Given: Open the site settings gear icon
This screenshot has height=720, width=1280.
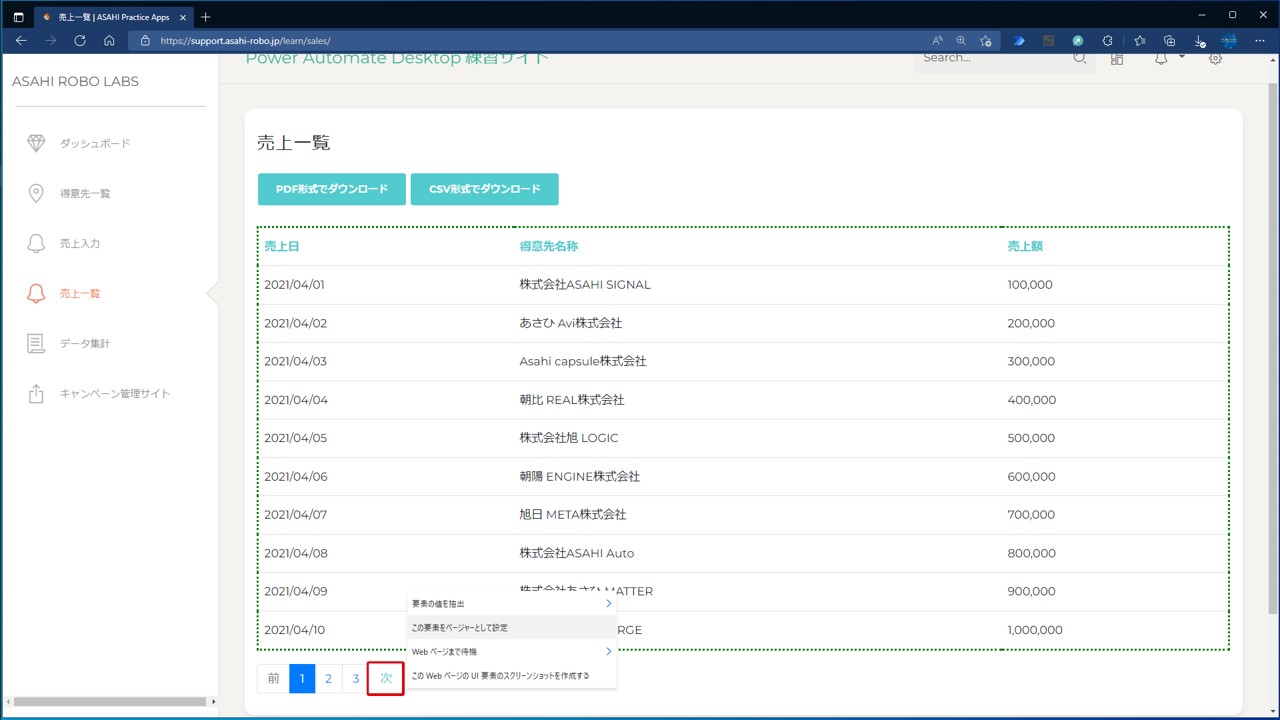Looking at the screenshot, I should coord(1215,58).
